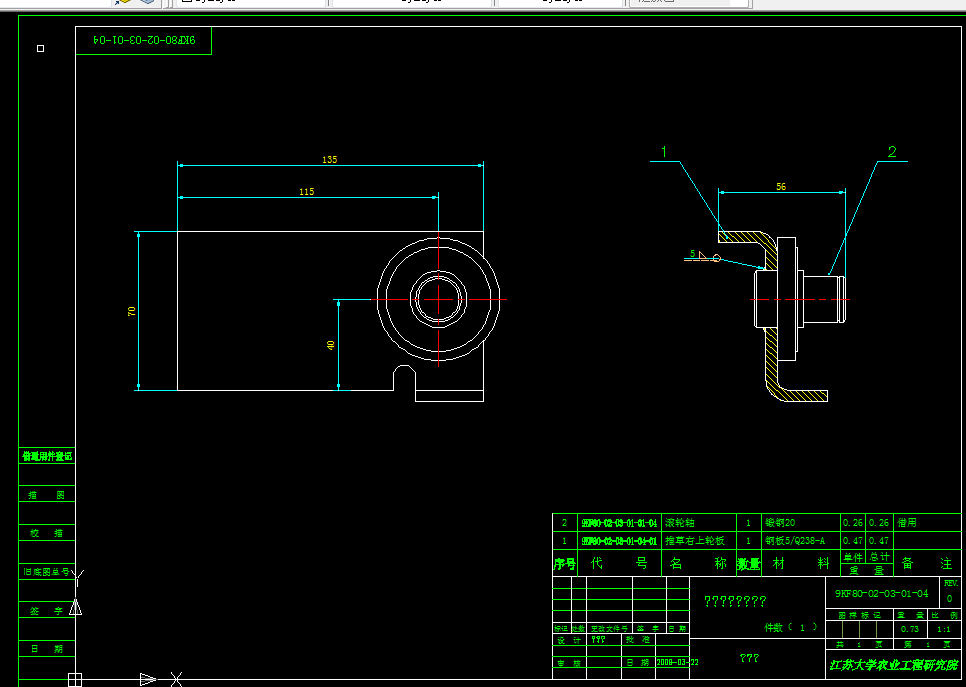Select the 比例 scale label
Viewport: 966px width, 687px height.
[944, 615]
